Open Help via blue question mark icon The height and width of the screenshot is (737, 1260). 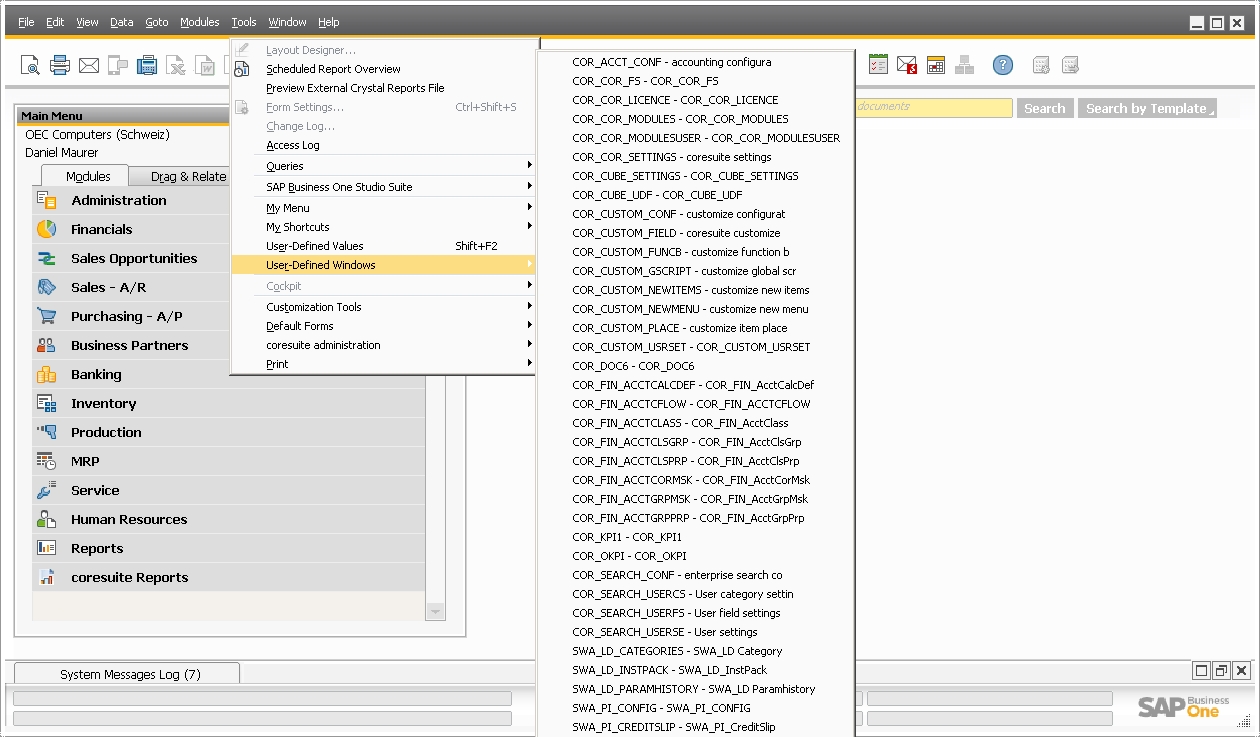tap(1003, 65)
